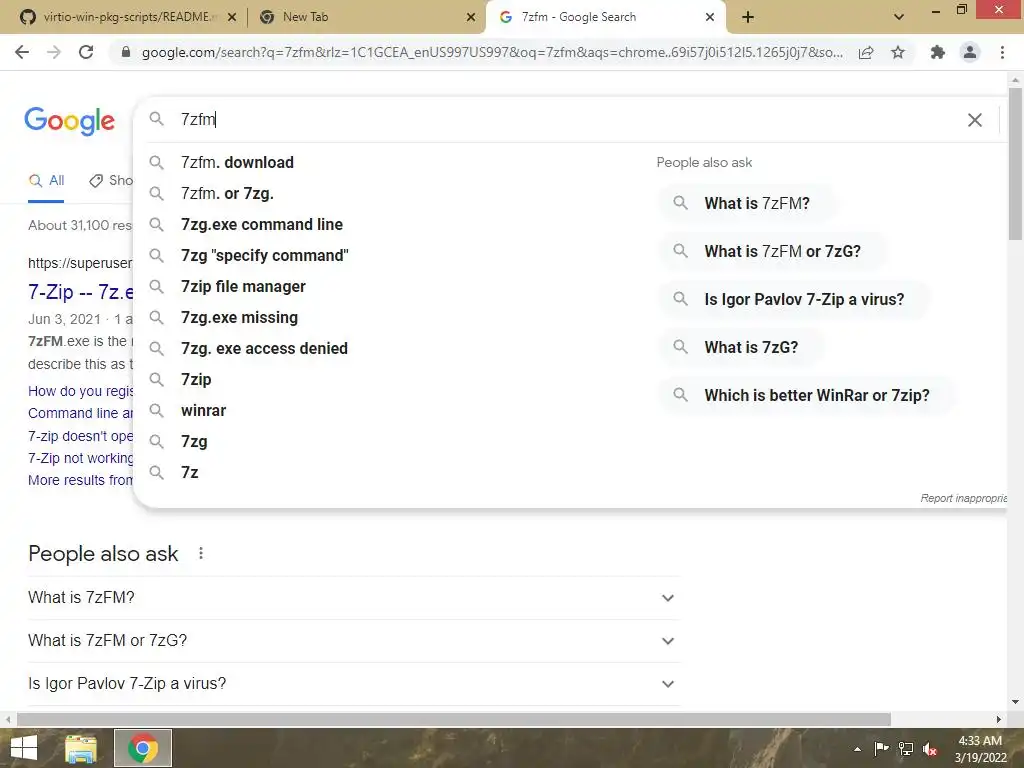Open More results from link
The width and height of the screenshot is (1024, 768).
(81, 480)
